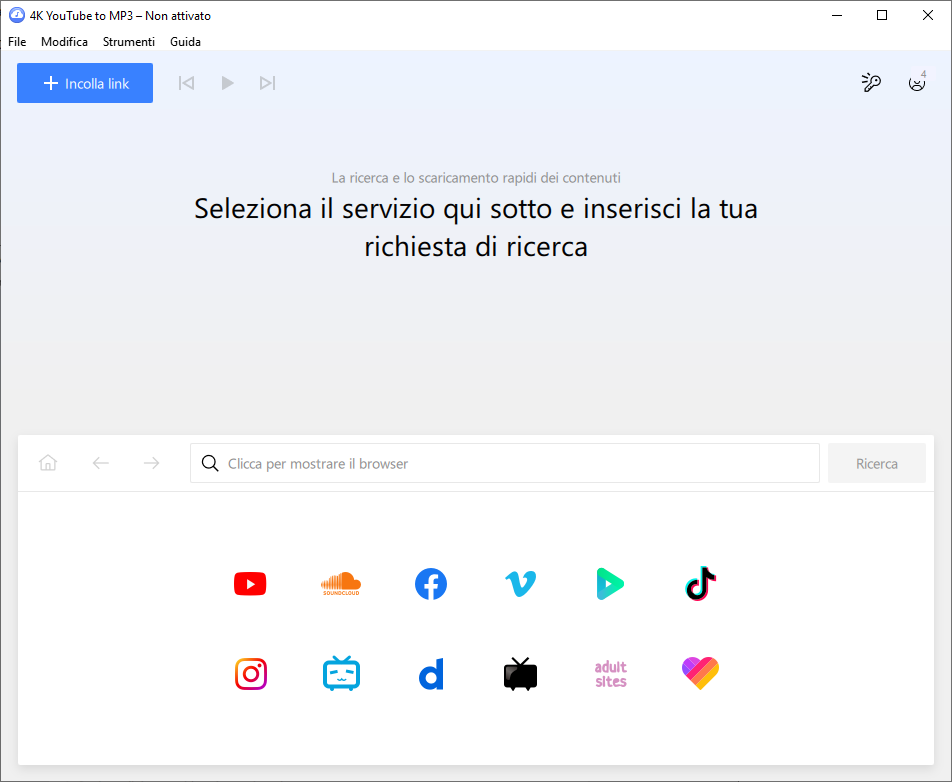
Task: Select the black TV service icon
Action: pyautogui.click(x=520, y=674)
